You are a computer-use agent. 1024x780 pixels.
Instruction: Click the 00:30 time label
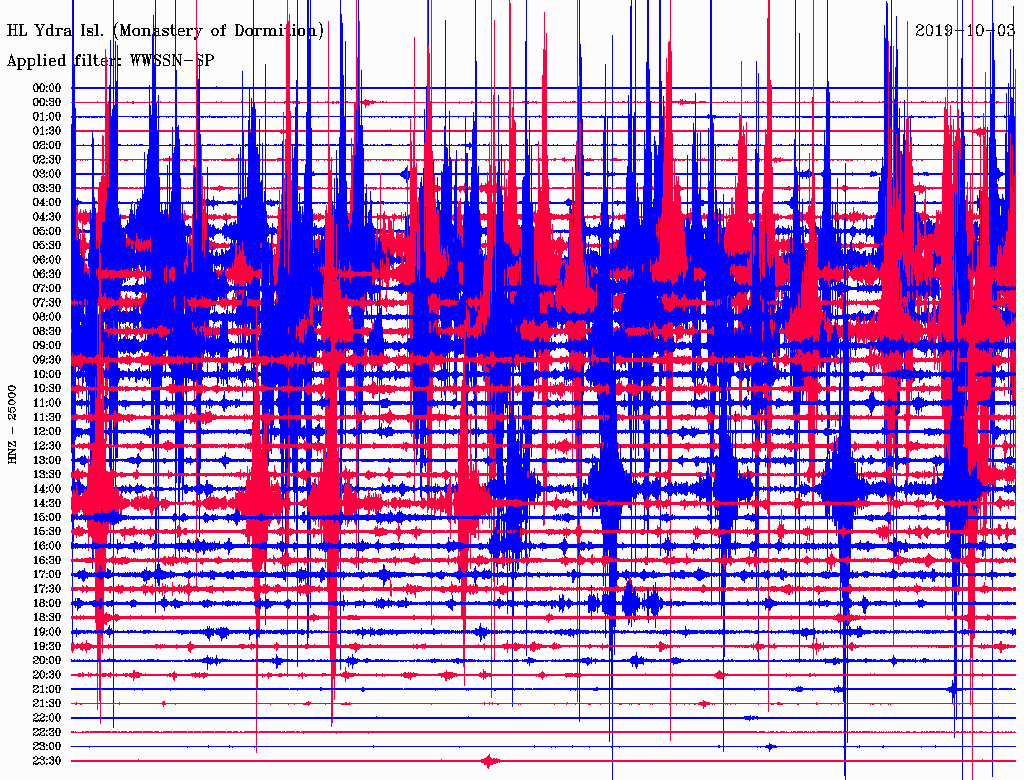click(47, 103)
